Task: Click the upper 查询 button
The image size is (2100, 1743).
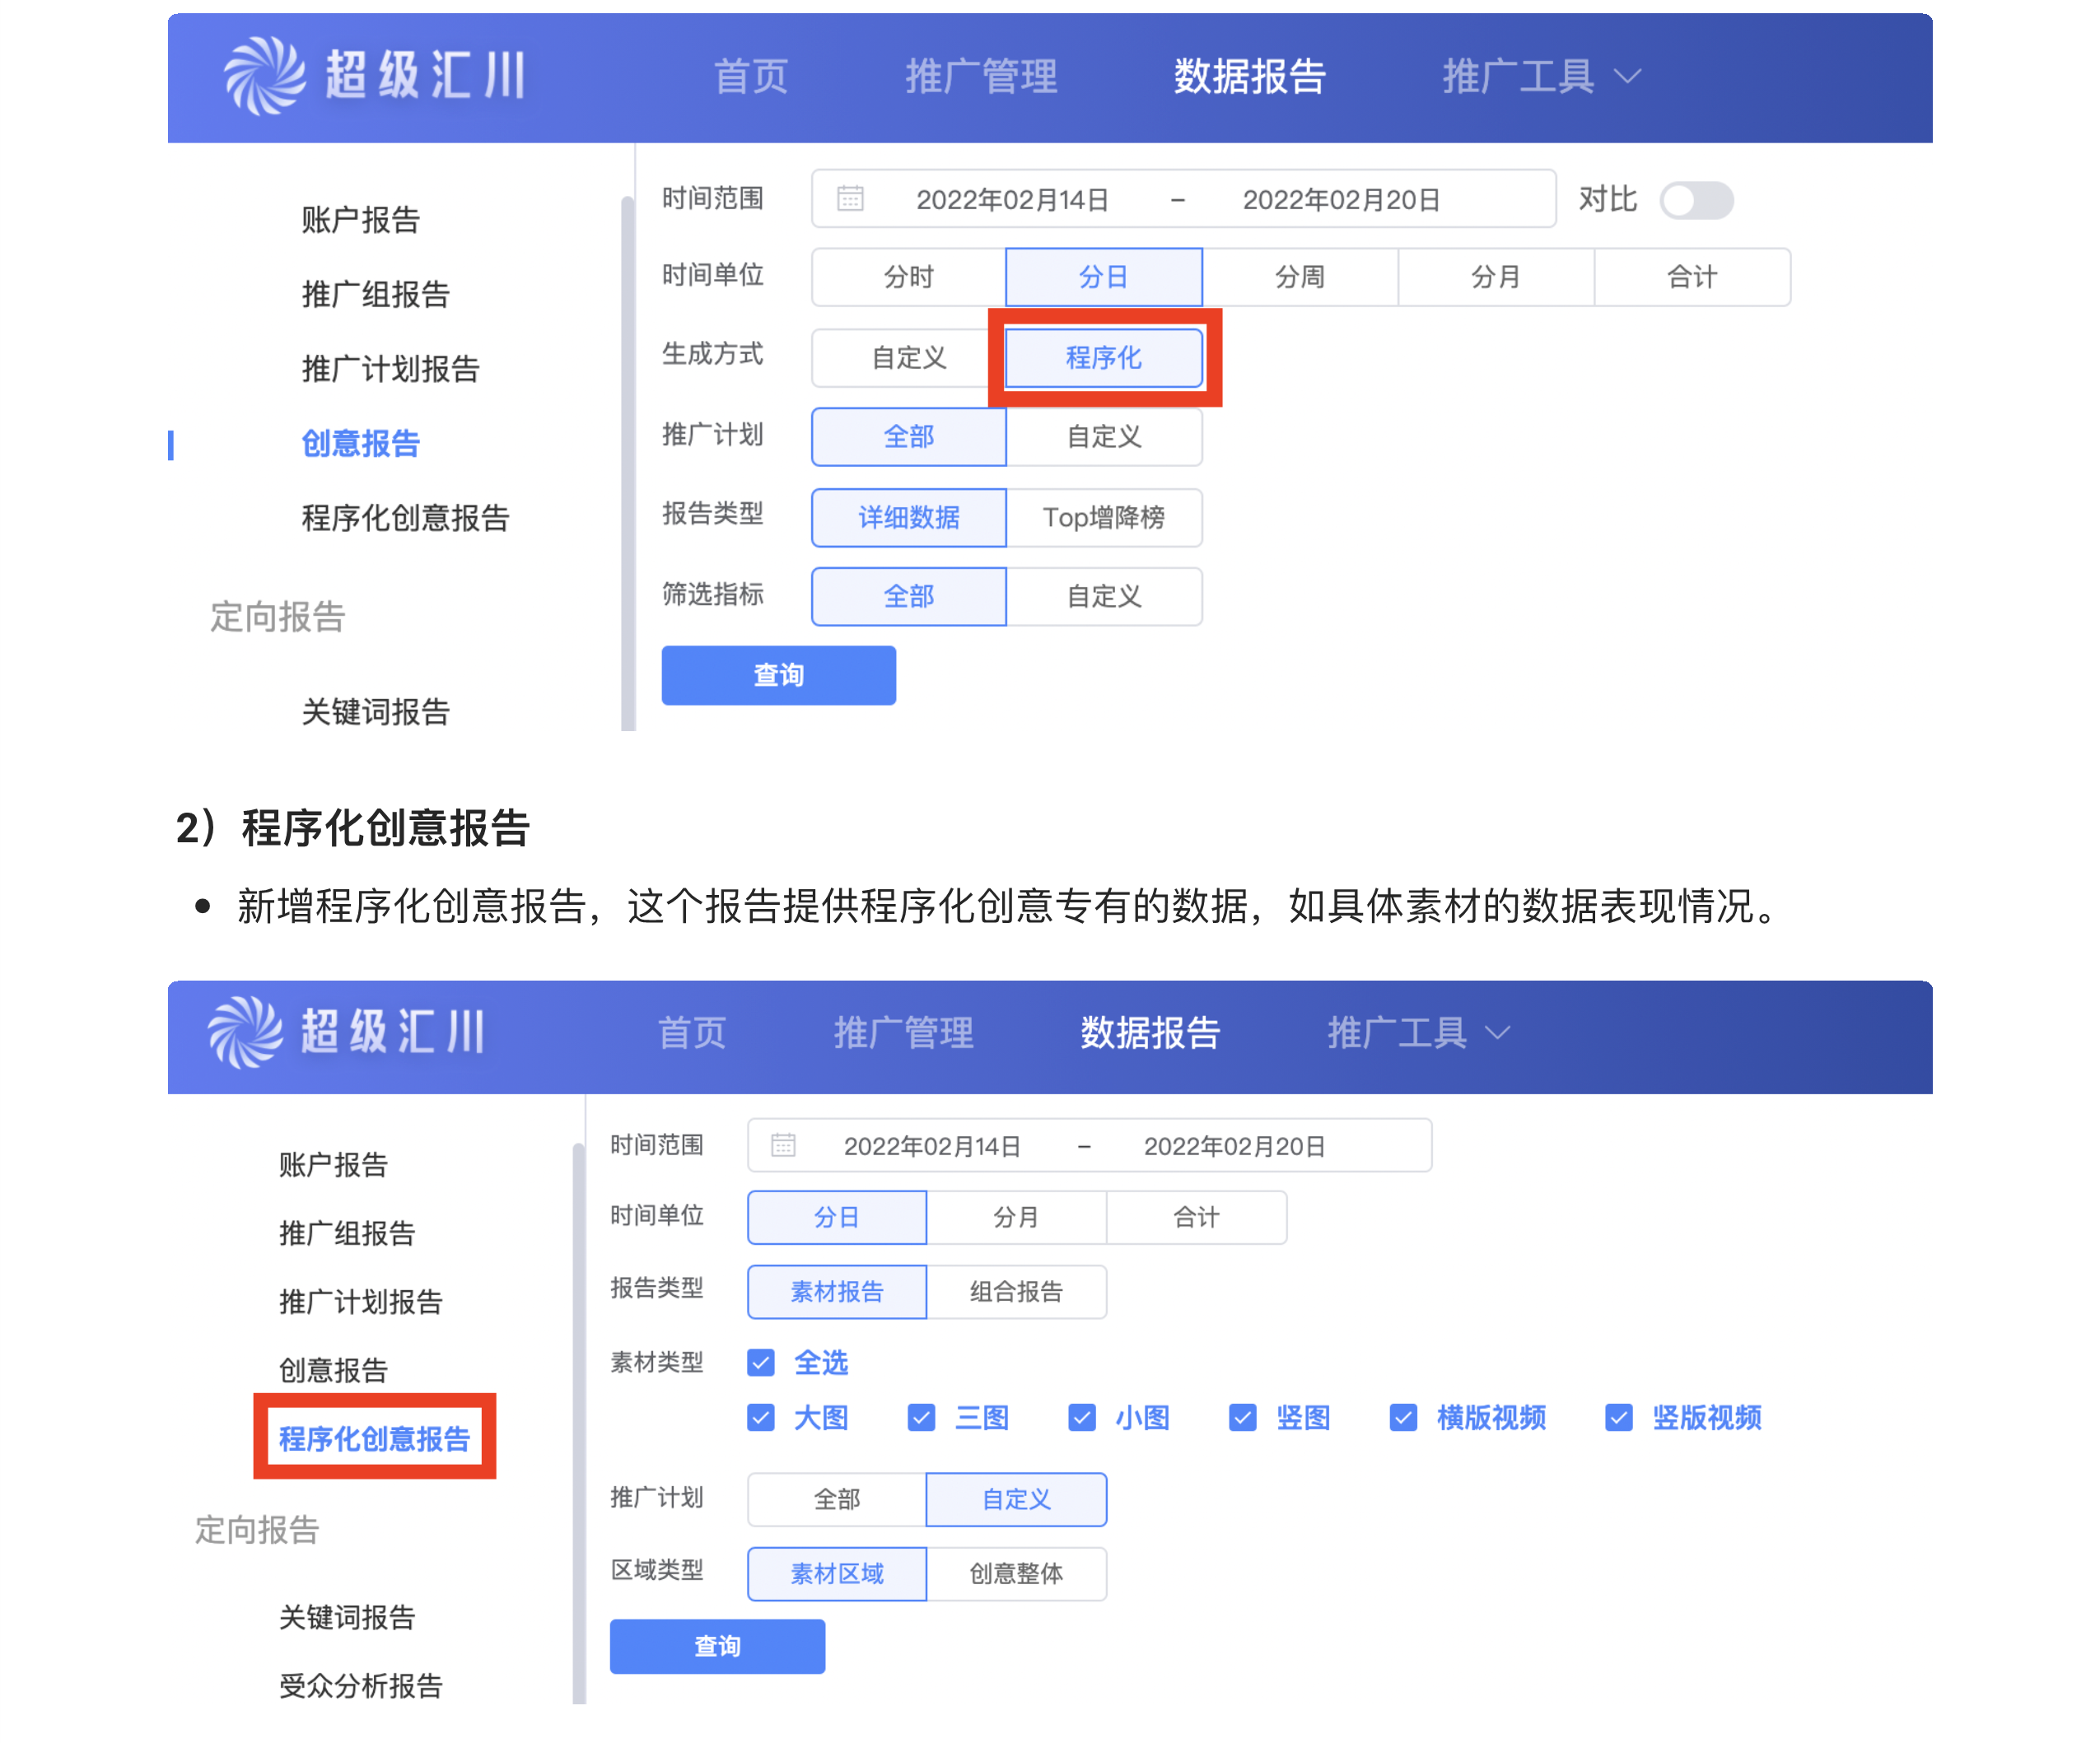Action: tap(778, 675)
